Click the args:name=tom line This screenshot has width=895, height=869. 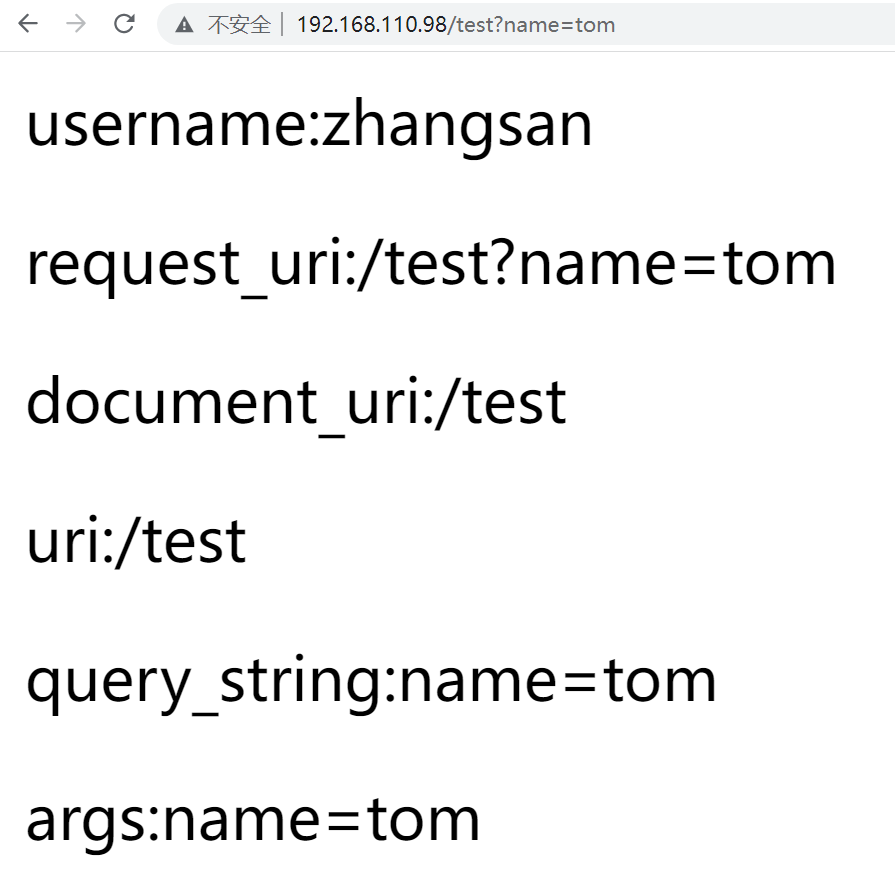(x=252, y=821)
